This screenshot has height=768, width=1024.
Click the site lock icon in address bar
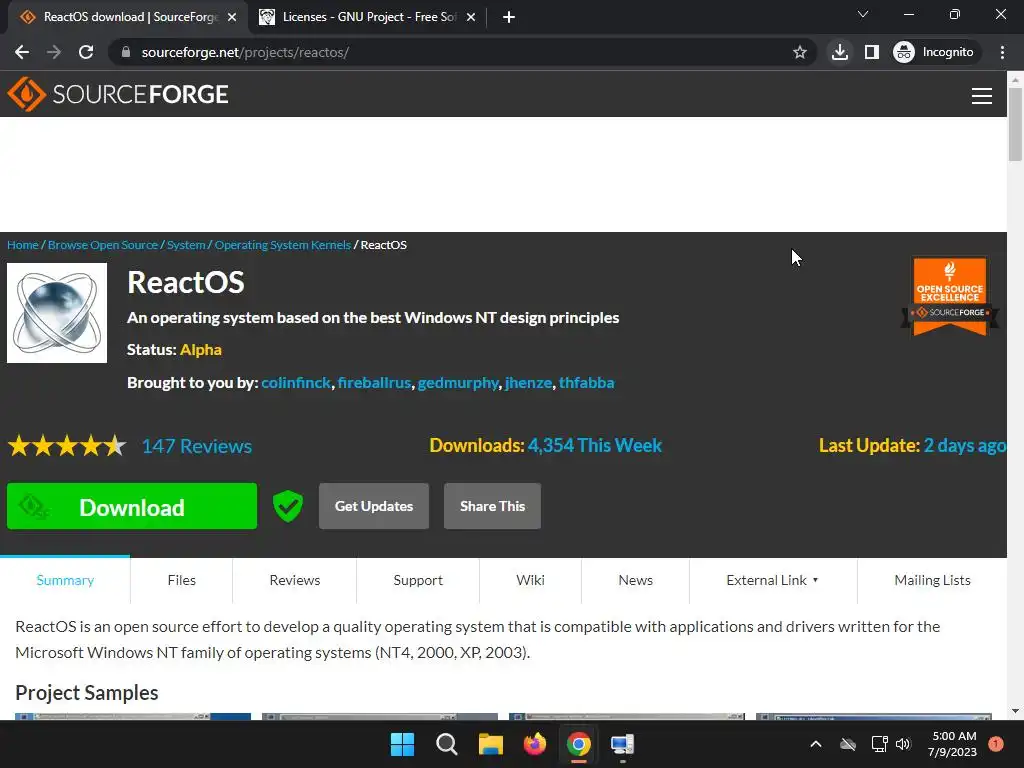(x=126, y=52)
